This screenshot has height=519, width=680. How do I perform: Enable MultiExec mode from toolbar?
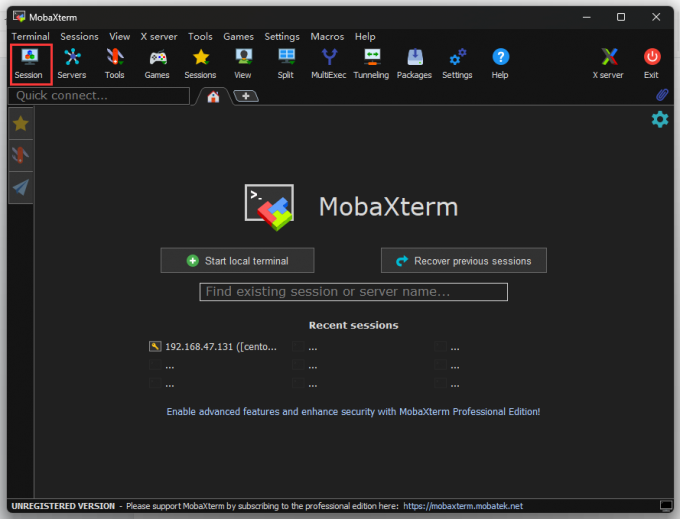(x=329, y=64)
